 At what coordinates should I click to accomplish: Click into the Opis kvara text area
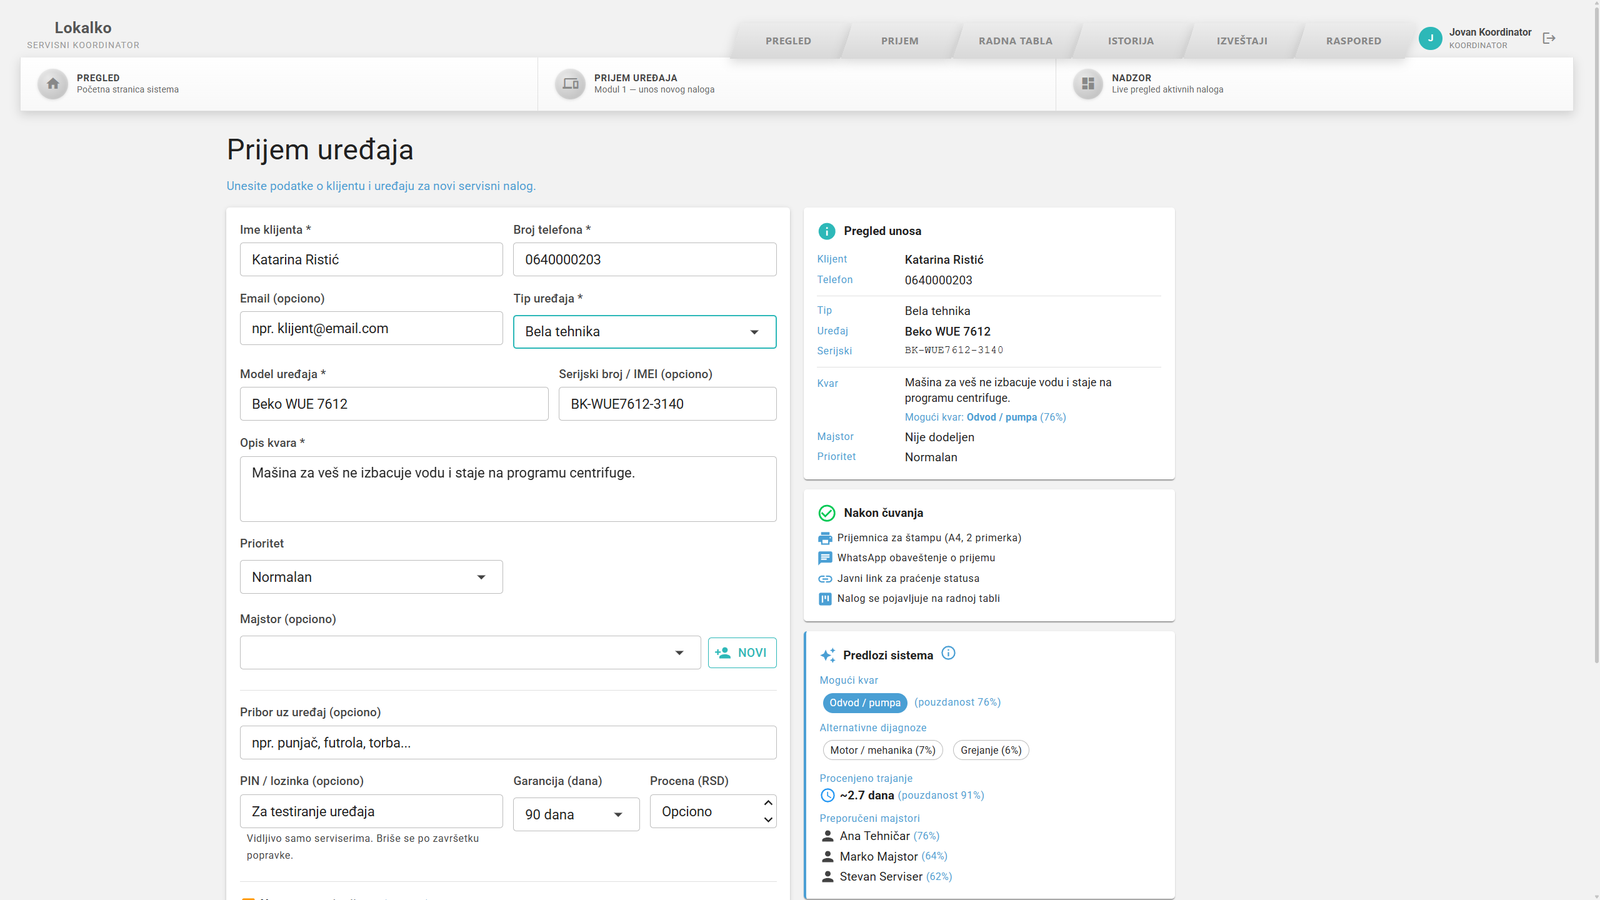[508, 489]
